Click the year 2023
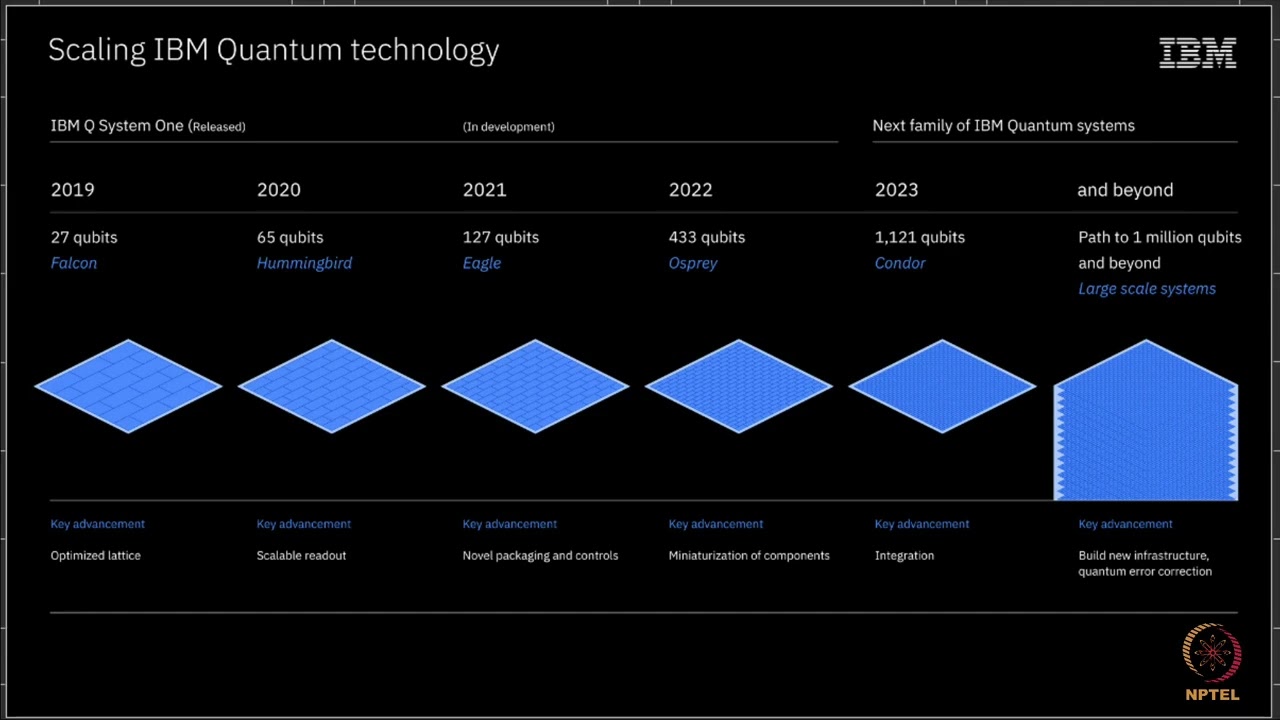 coord(896,190)
